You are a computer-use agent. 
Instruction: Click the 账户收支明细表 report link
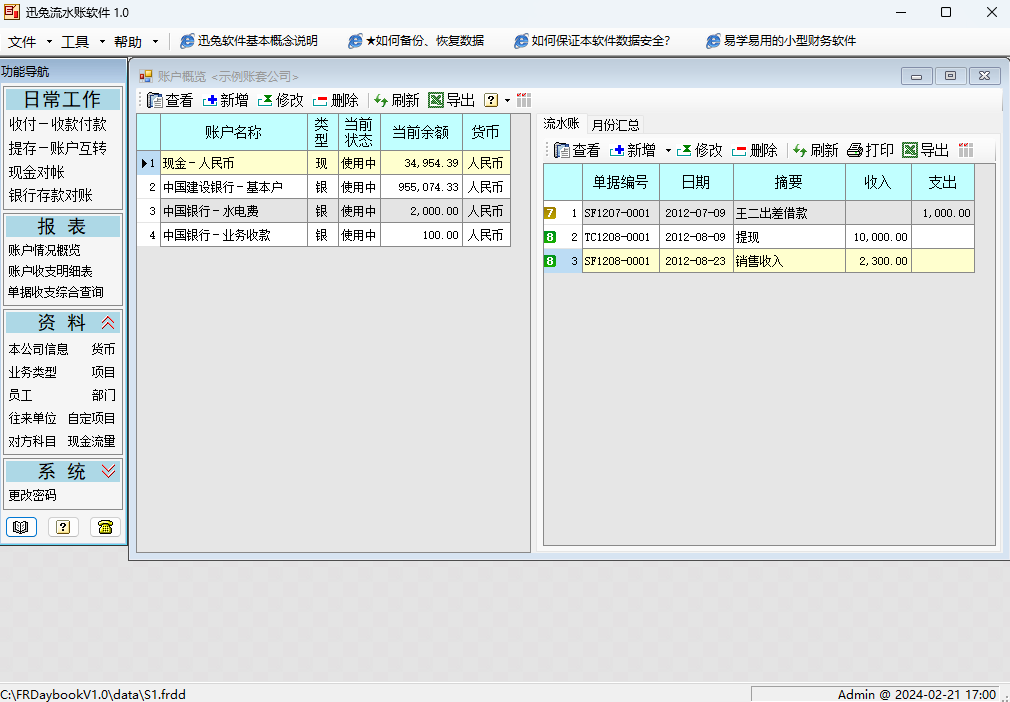coord(51,271)
